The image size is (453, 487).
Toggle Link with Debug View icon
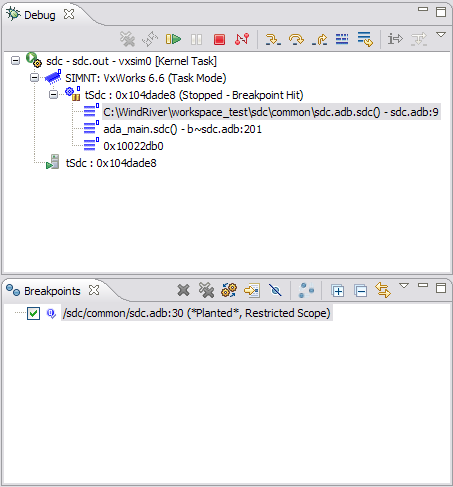(383, 290)
